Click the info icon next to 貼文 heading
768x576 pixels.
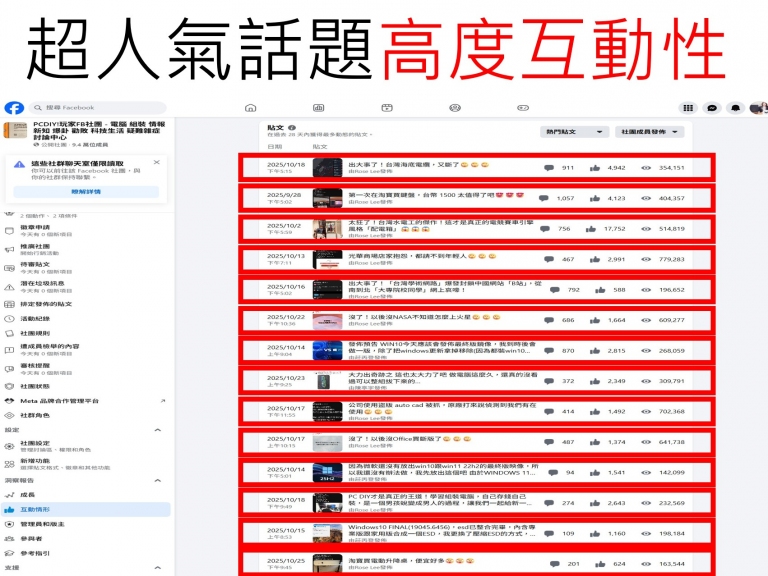click(x=292, y=128)
